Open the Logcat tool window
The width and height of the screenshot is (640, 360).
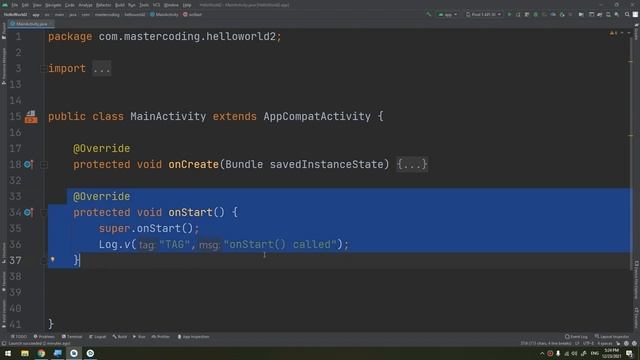tap(98, 337)
